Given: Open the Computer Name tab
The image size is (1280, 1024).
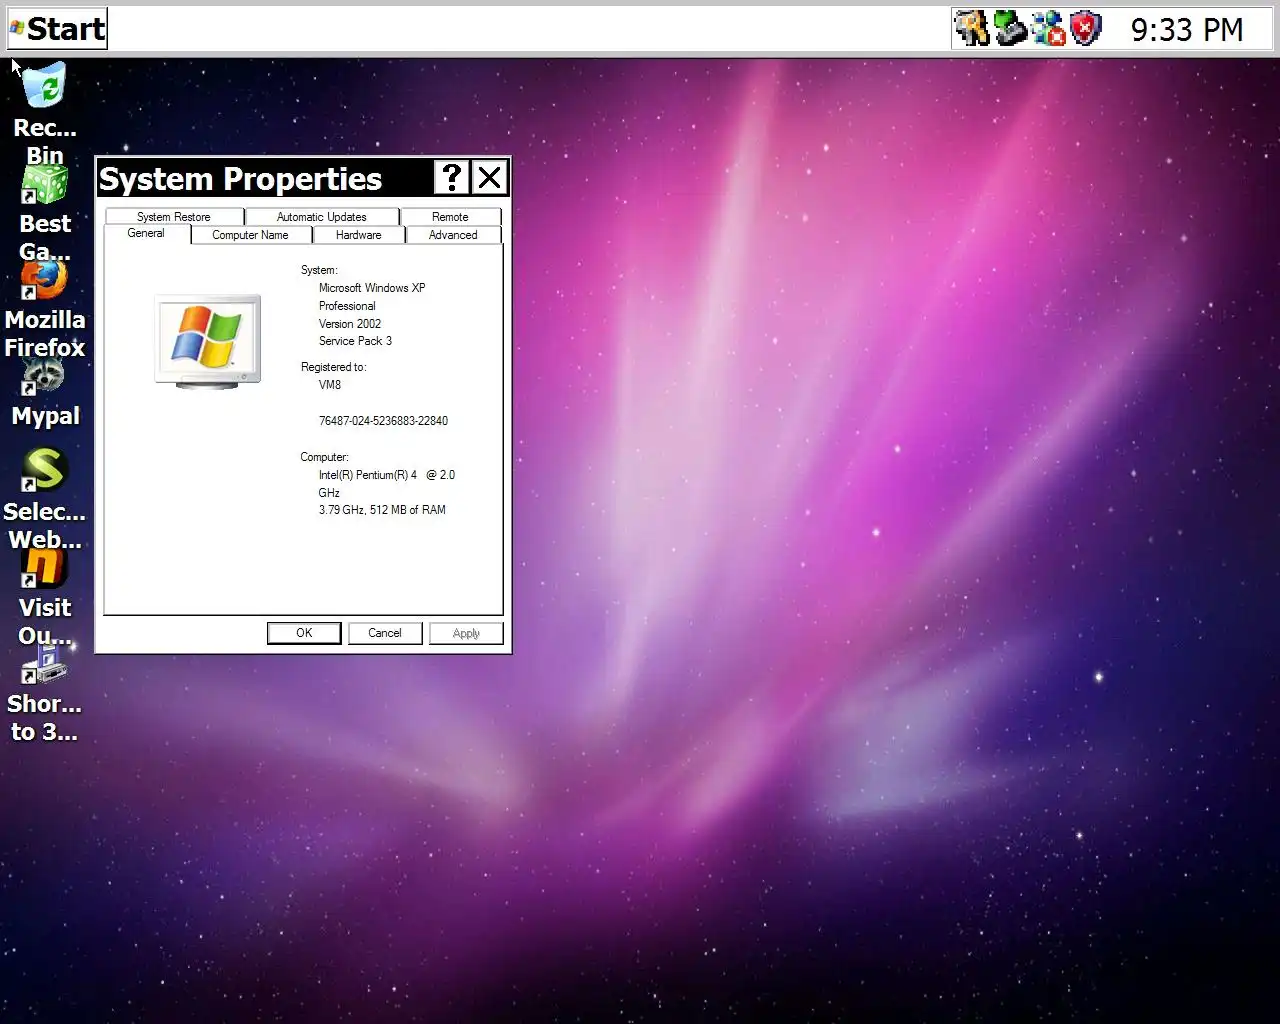Looking at the screenshot, I should click(250, 235).
